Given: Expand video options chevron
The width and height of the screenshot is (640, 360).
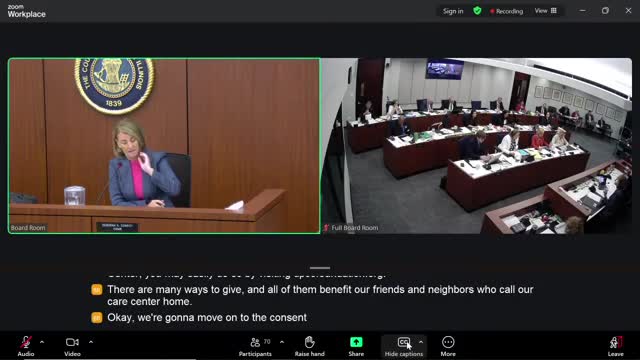Looking at the screenshot, I should [91, 342].
